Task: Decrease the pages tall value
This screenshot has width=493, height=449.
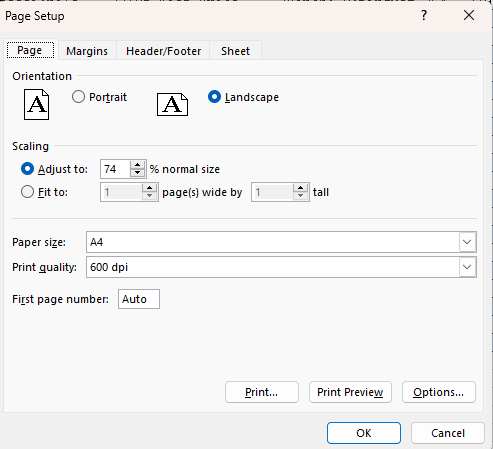Action: tap(300, 196)
